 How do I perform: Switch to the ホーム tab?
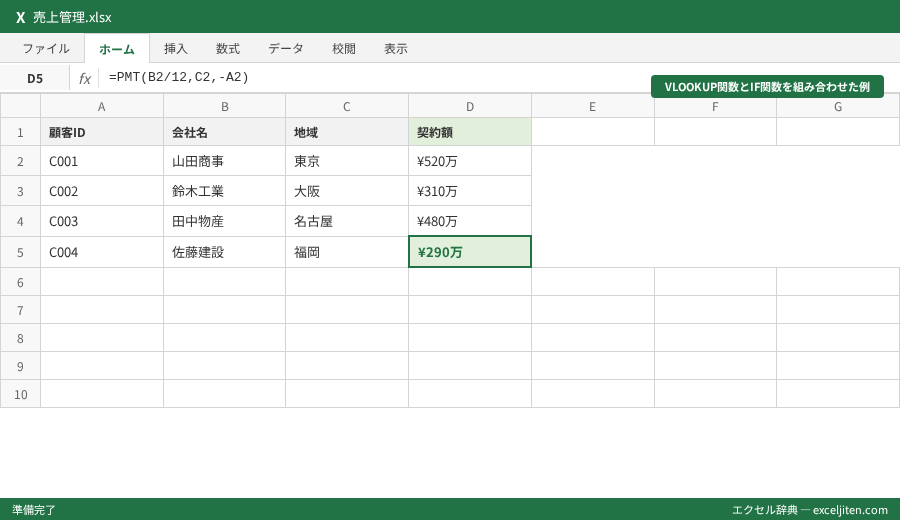[117, 49]
